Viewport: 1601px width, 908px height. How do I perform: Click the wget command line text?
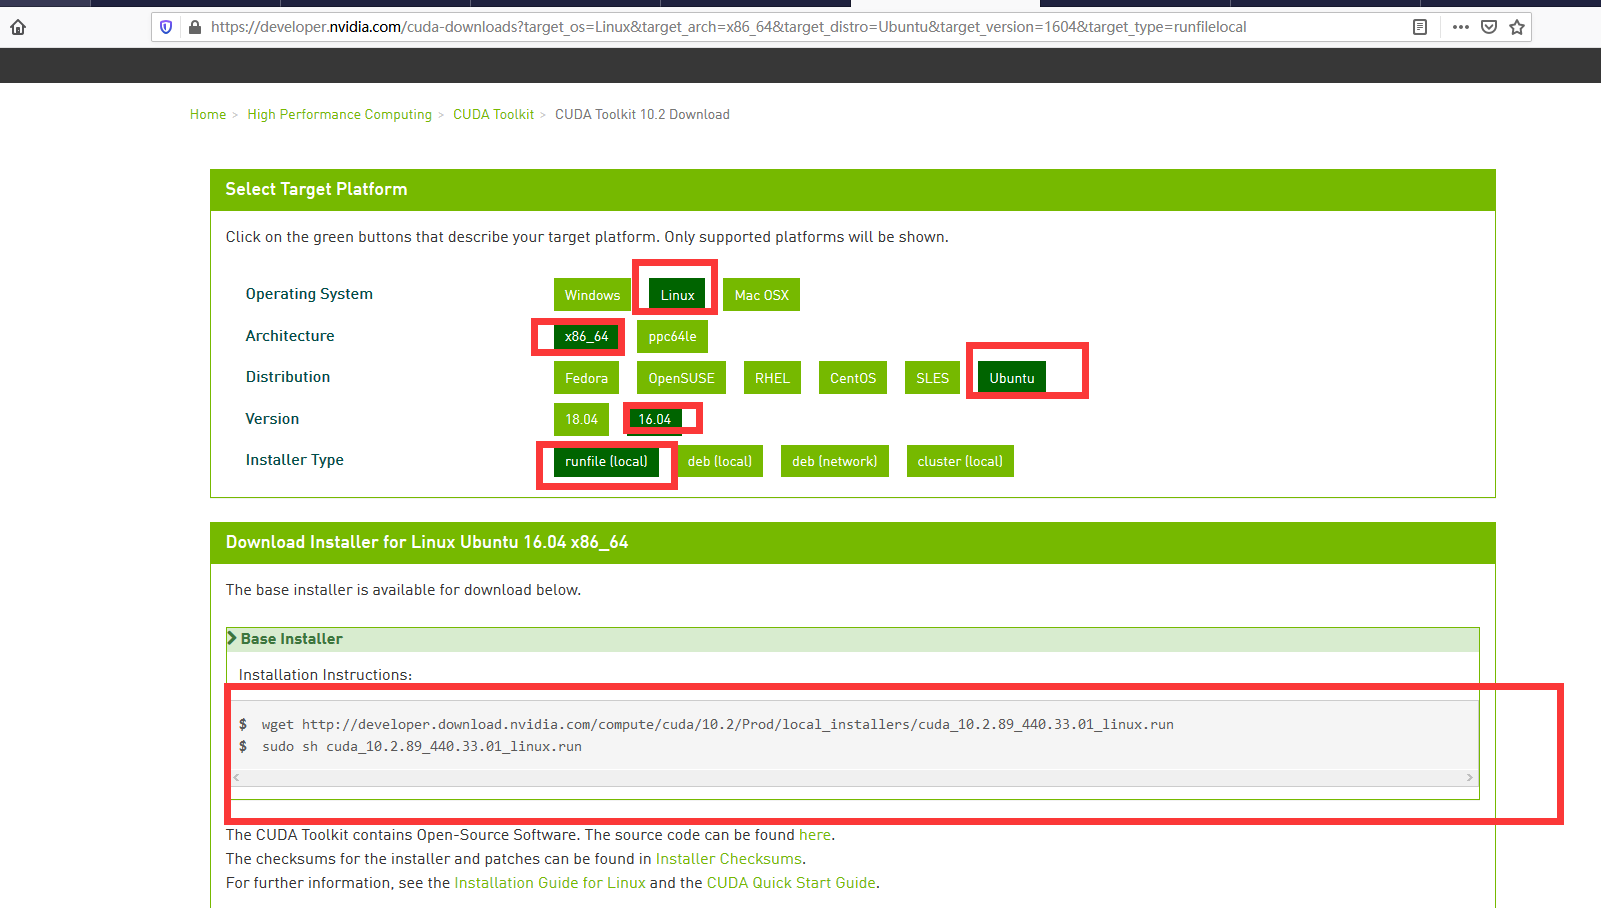click(x=717, y=724)
